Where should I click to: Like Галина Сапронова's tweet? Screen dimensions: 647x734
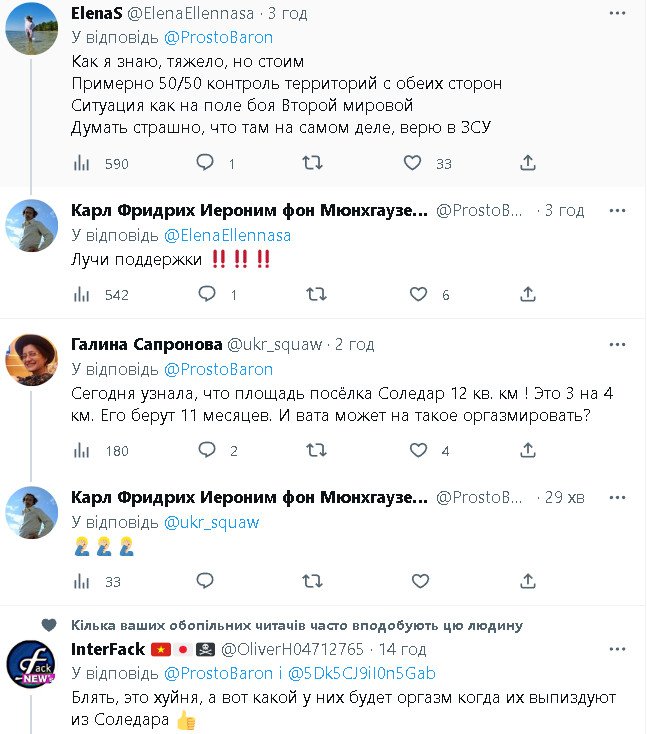(418, 450)
